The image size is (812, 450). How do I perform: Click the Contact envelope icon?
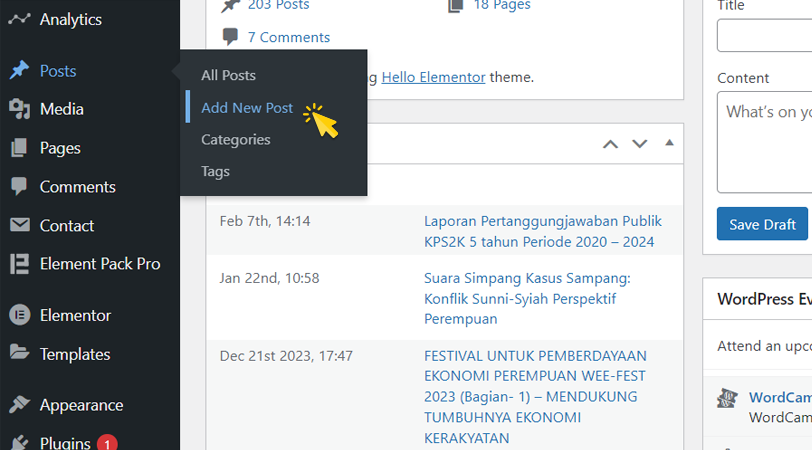click(19, 226)
